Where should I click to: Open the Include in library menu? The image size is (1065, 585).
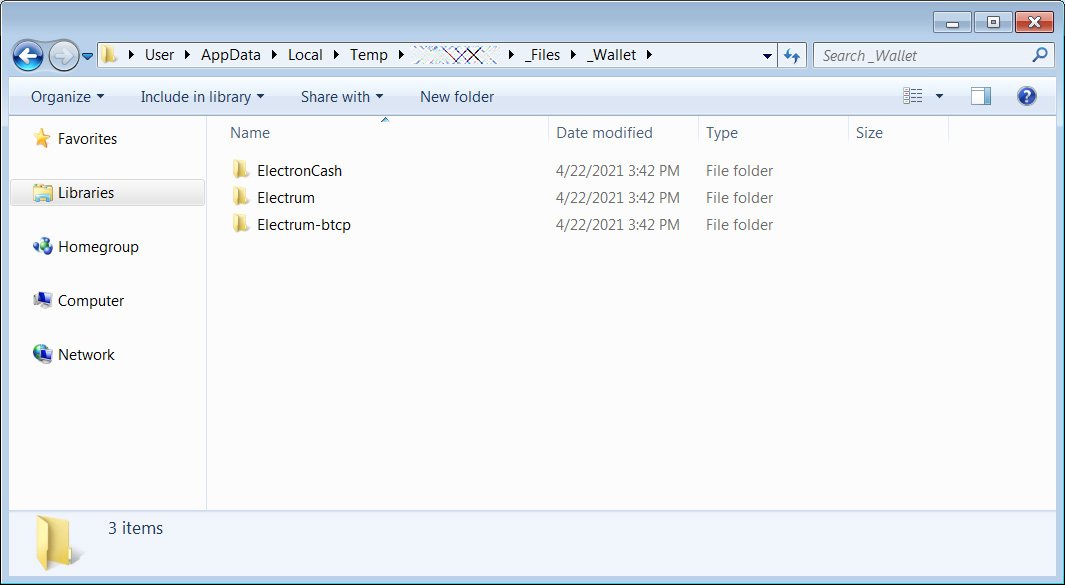(202, 97)
